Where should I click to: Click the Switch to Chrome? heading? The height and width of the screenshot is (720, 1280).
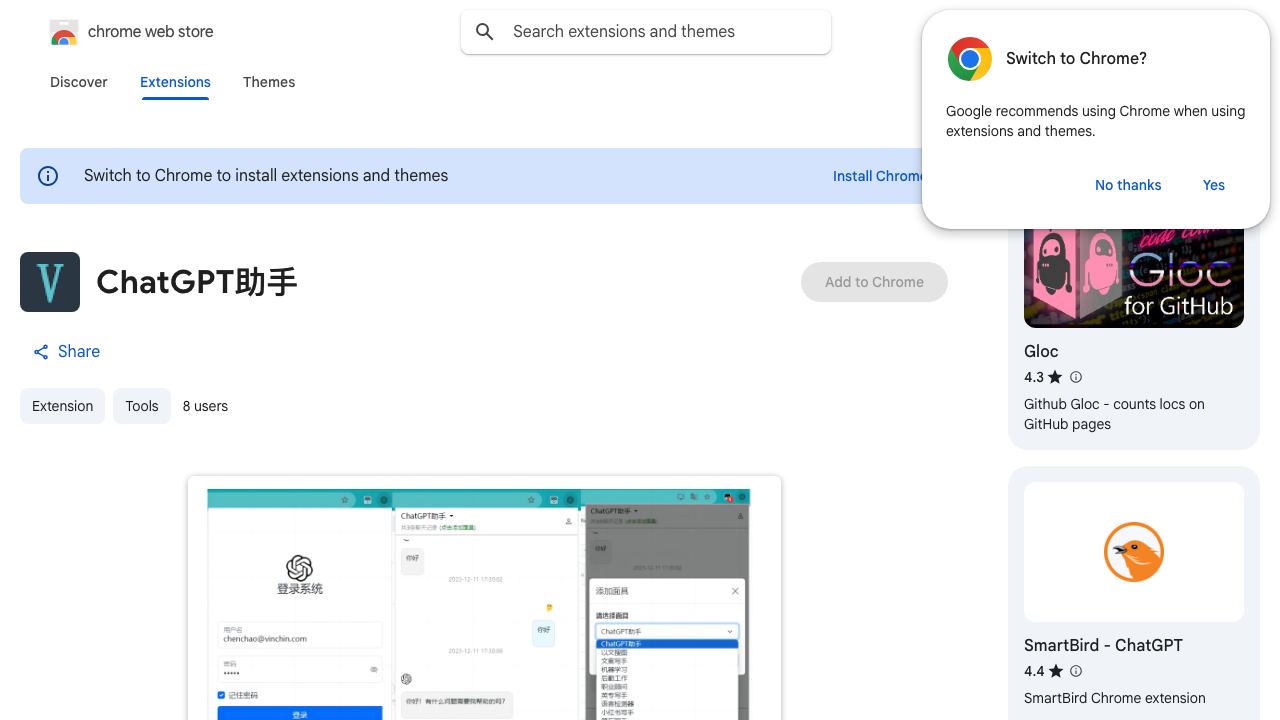(x=1076, y=59)
